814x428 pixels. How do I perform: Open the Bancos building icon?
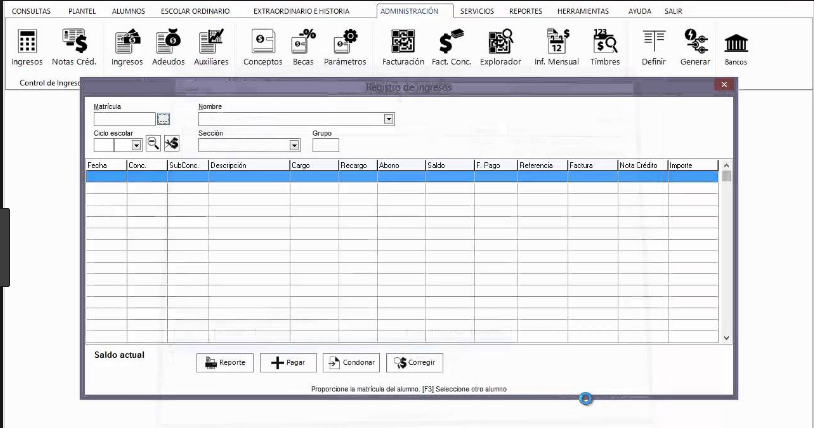(736, 47)
